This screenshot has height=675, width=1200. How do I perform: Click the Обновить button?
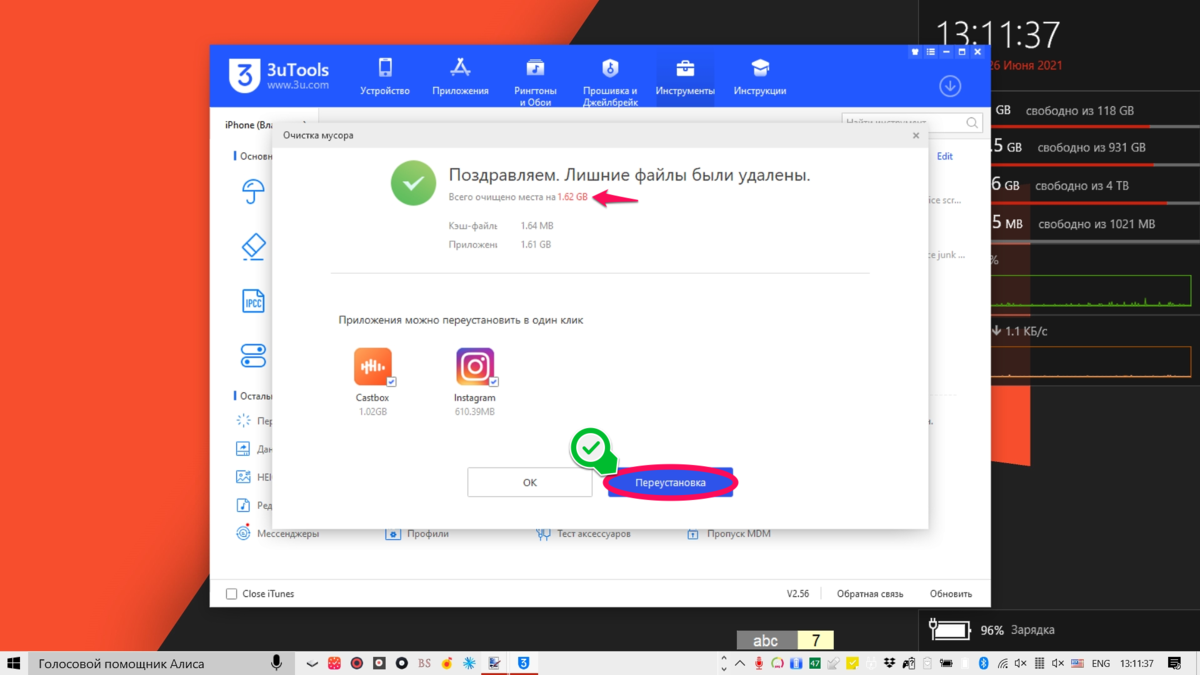pos(951,594)
